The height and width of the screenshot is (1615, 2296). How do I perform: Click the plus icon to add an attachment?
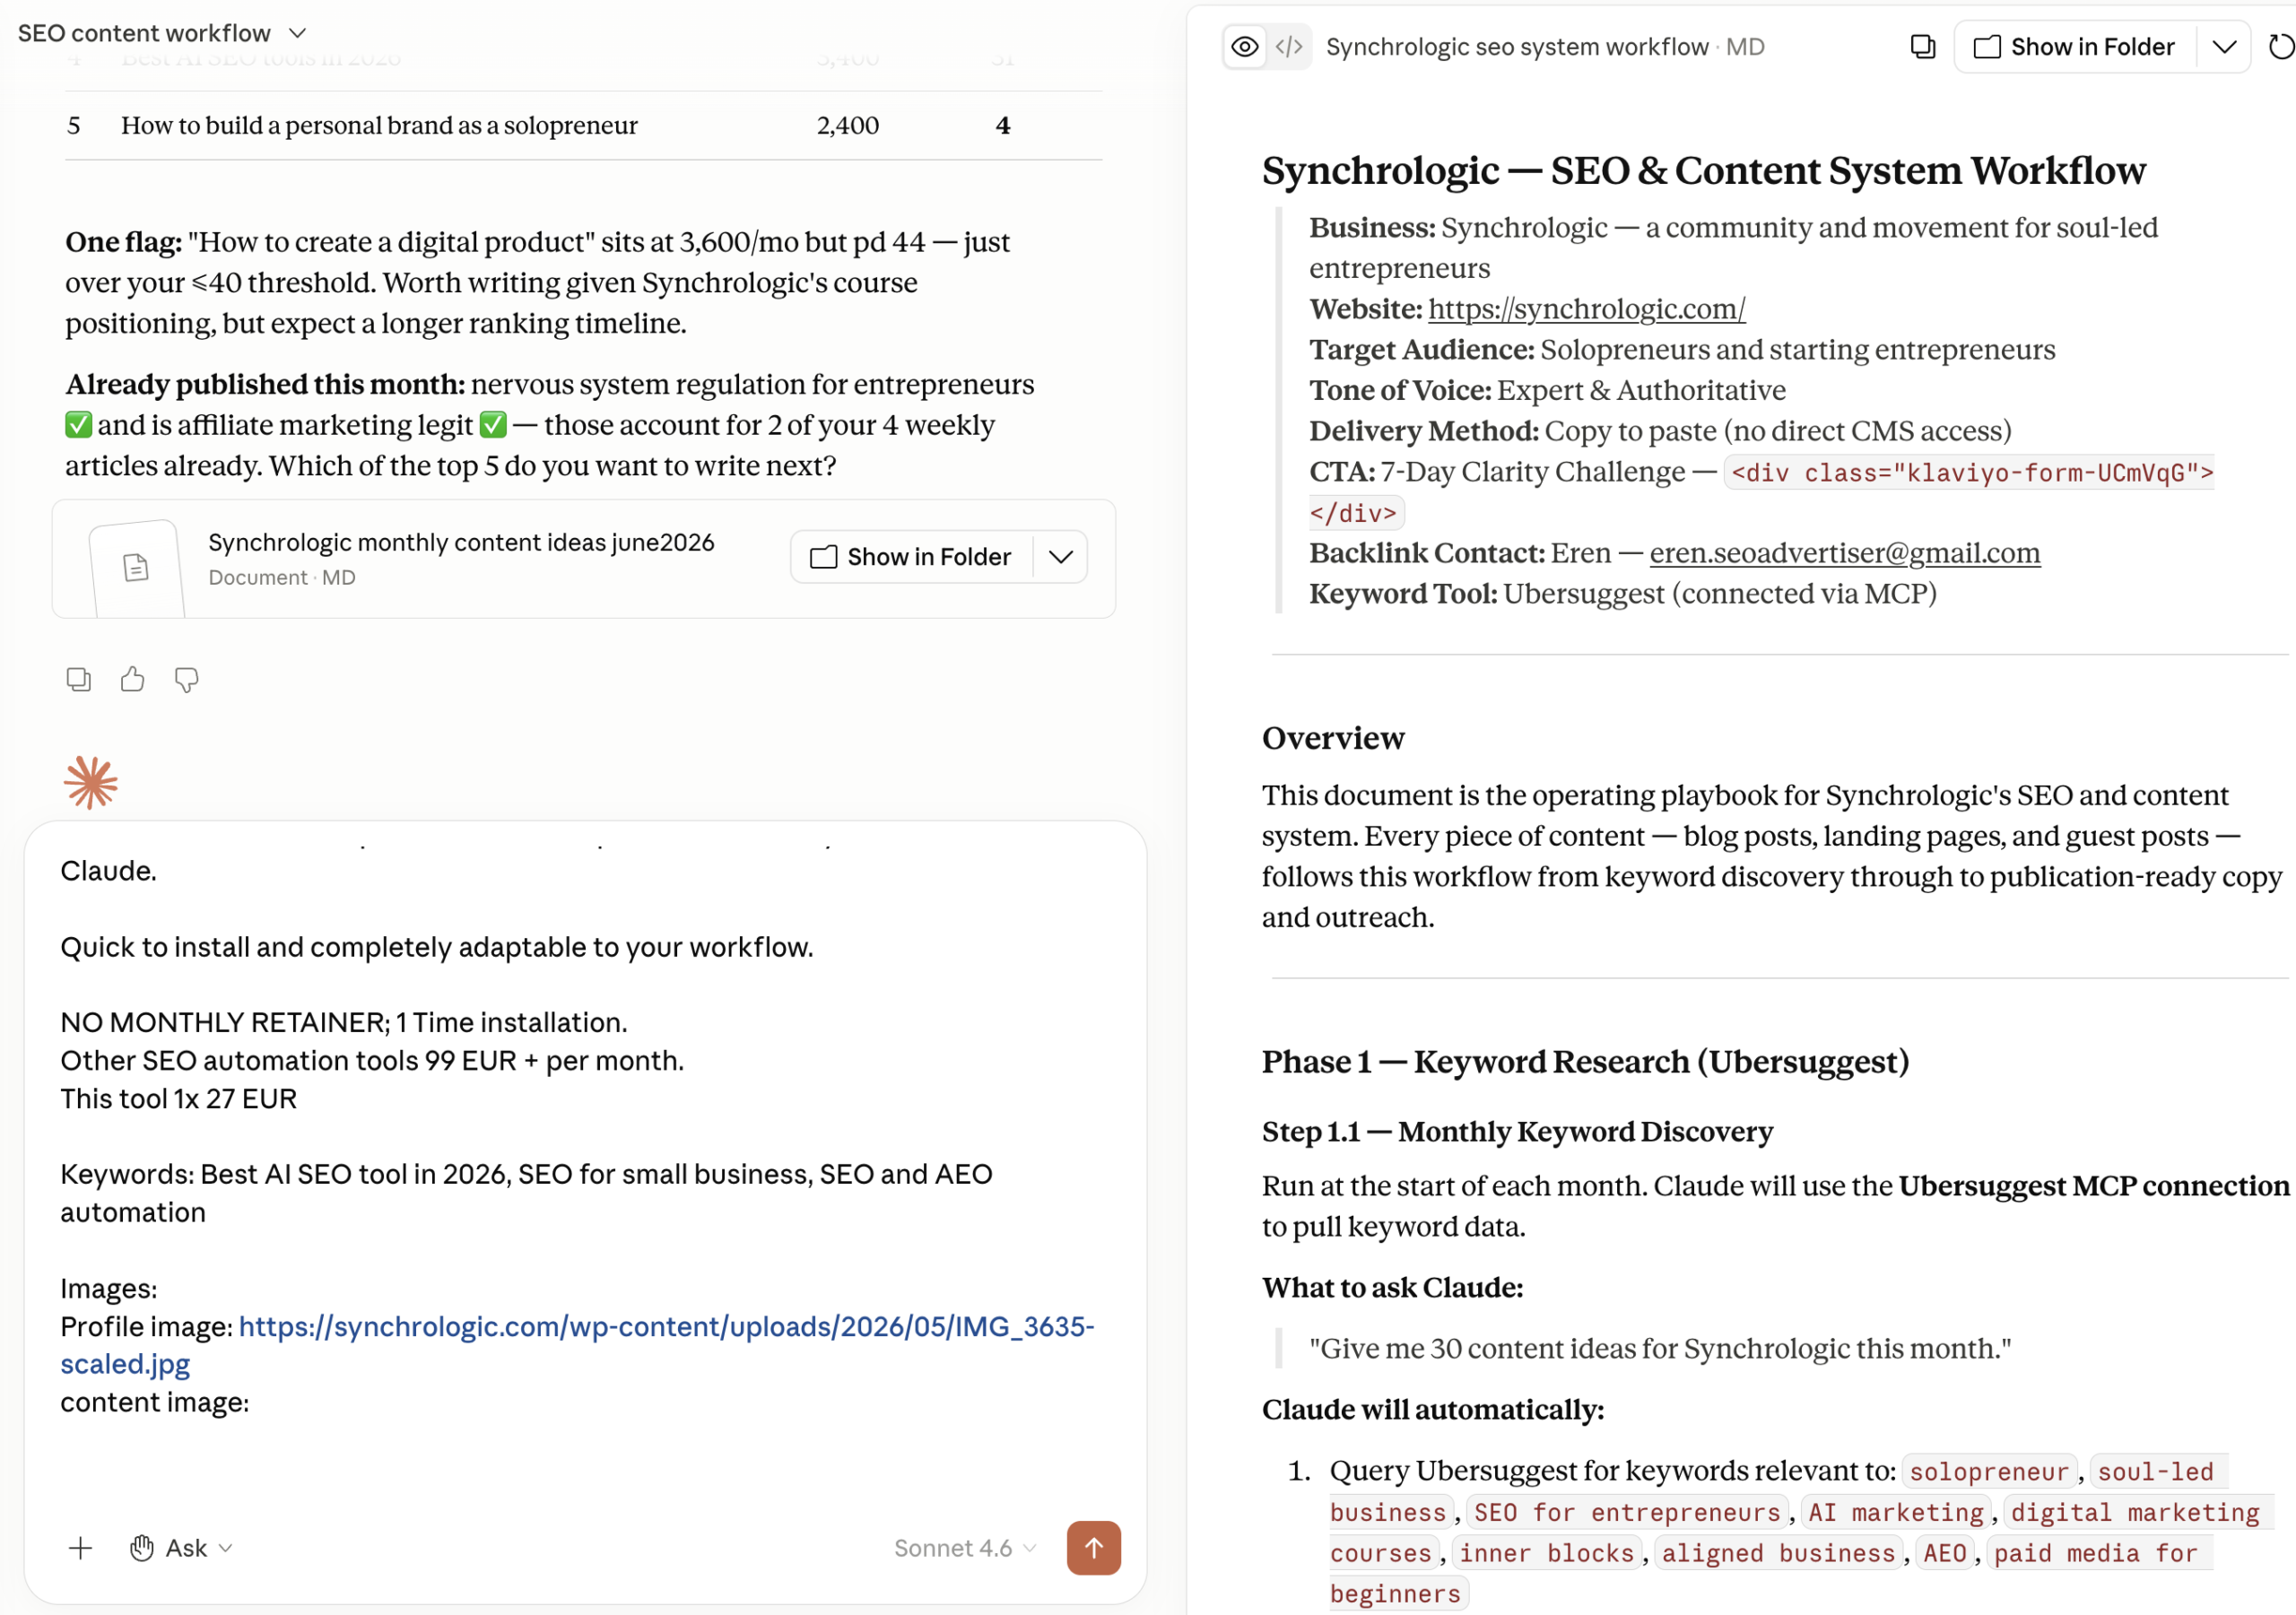81,1548
